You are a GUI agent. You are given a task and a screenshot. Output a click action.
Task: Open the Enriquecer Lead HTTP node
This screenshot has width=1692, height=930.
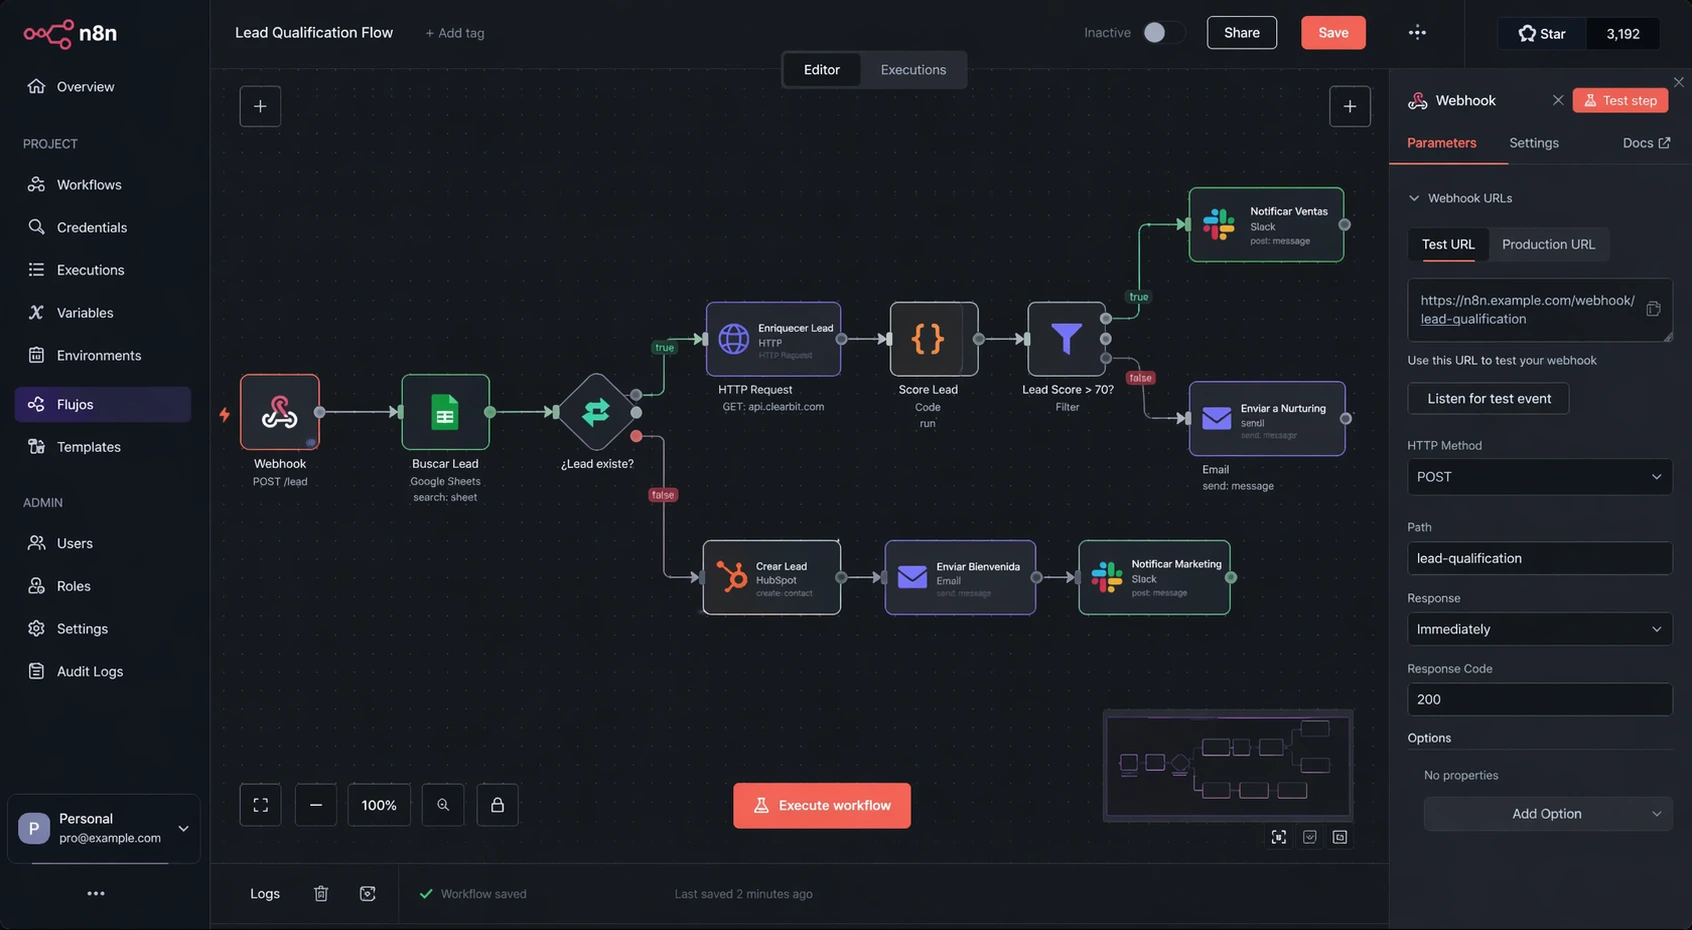coord(773,339)
